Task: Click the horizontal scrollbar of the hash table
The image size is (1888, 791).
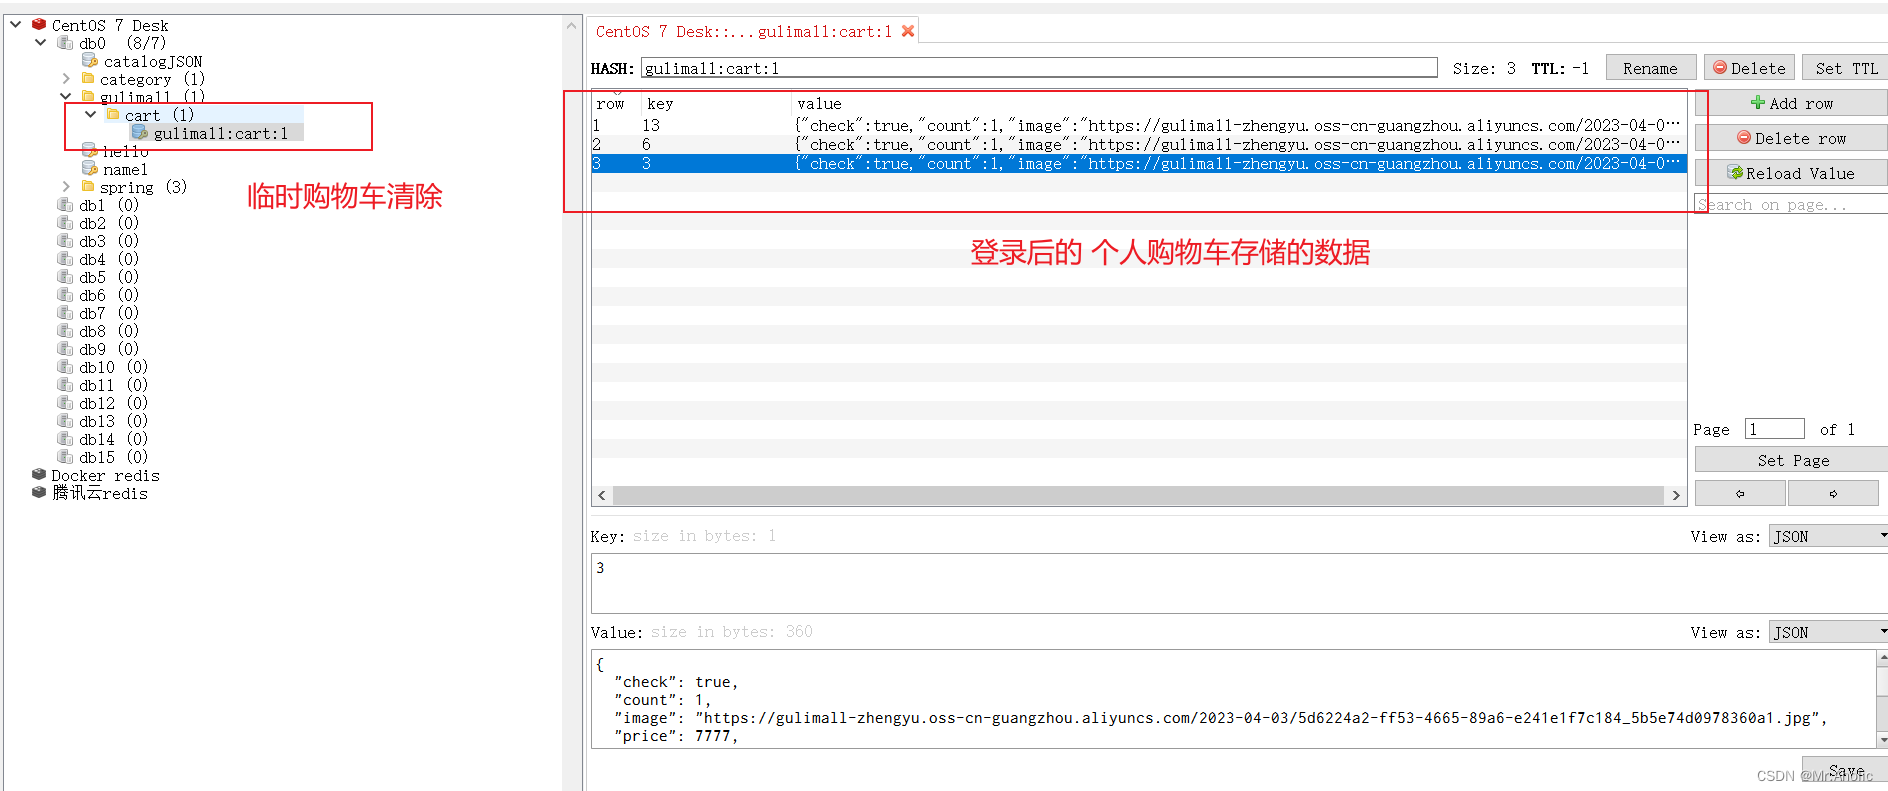Action: [1137, 495]
